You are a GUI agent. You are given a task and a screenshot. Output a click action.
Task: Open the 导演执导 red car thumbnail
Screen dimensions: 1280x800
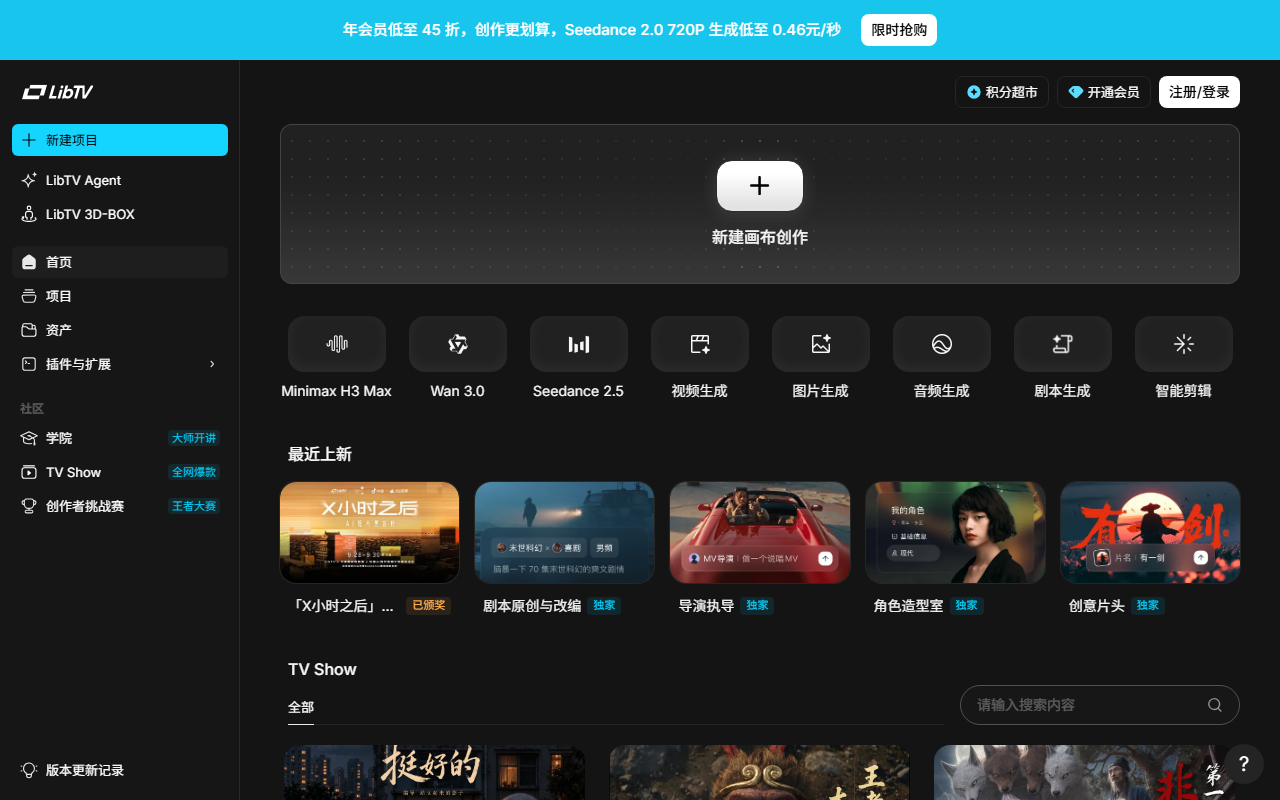(x=760, y=532)
